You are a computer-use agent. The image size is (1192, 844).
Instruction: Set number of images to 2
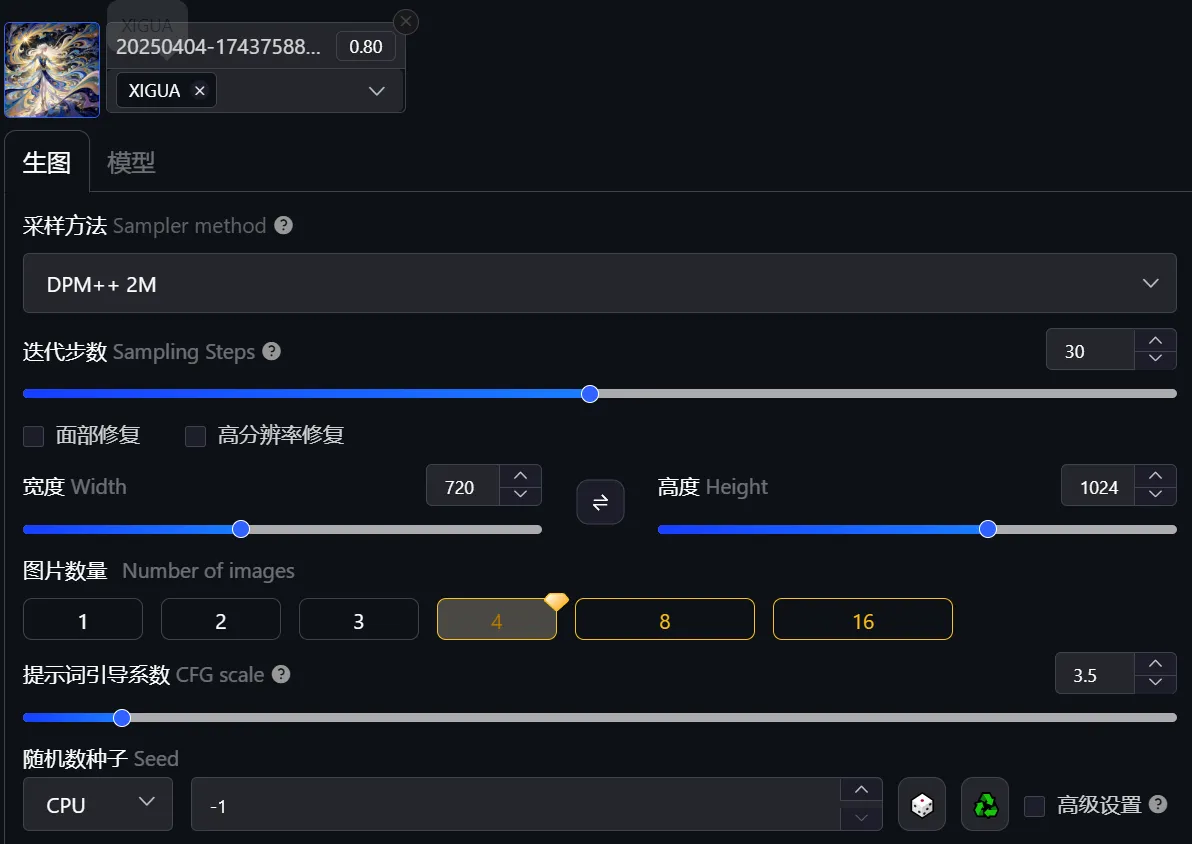click(x=220, y=620)
